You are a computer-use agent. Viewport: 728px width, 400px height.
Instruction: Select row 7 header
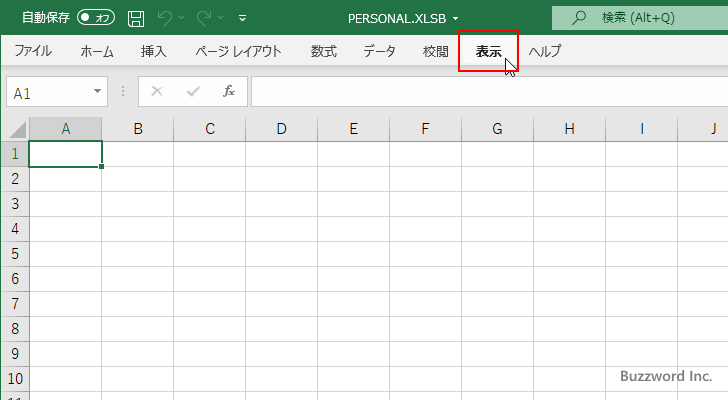pos(15,304)
